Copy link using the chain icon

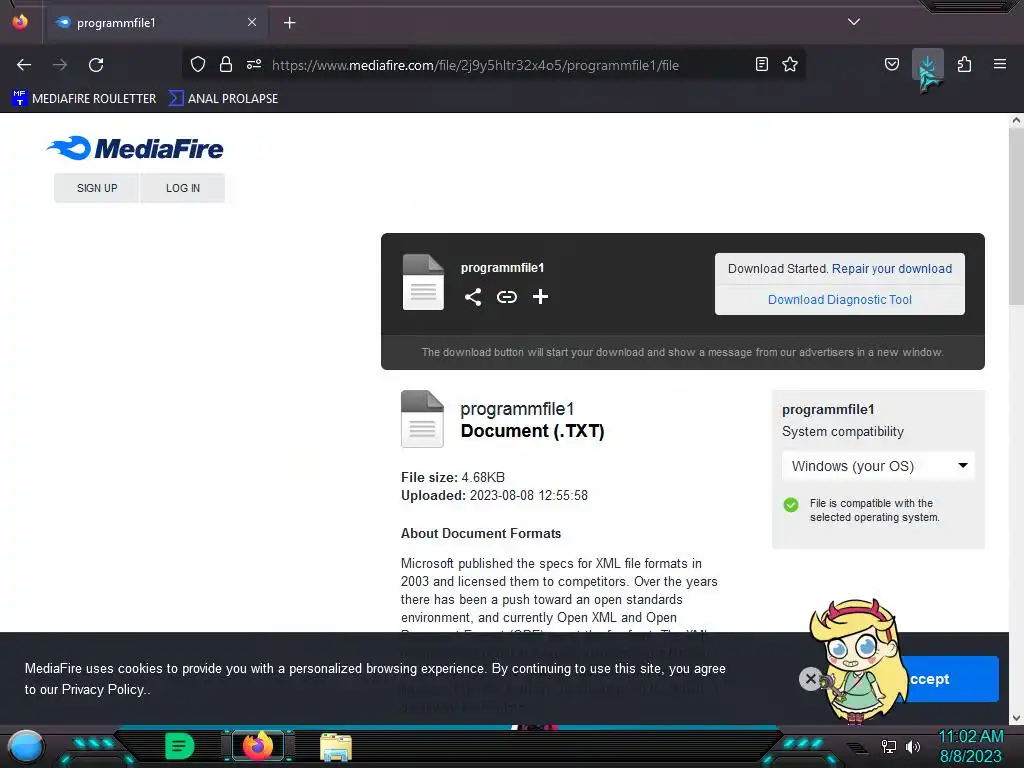click(507, 297)
